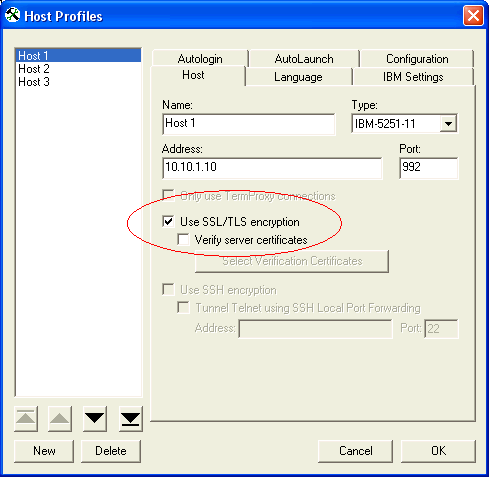Click the Delete button
Image resolution: width=489 pixels, height=477 pixels.
(111, 451)
